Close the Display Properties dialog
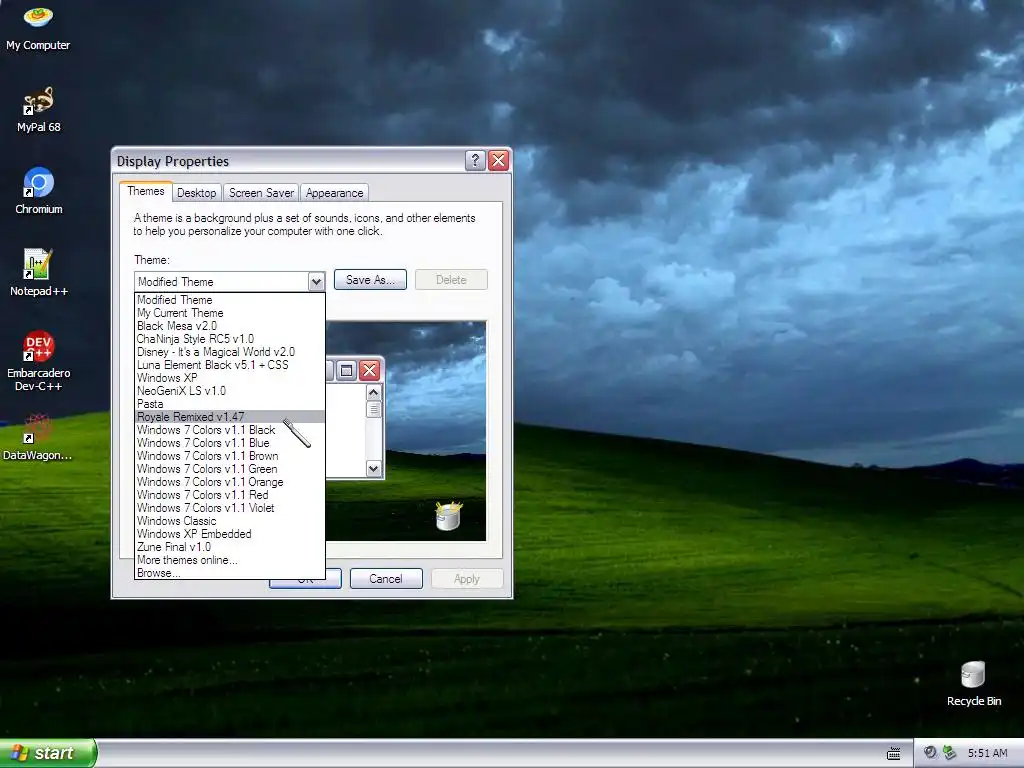The image size is (1024, 768). [498, 161]
